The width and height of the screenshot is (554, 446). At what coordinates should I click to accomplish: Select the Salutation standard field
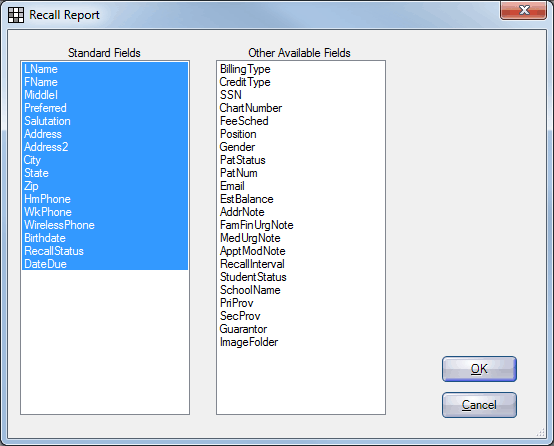click(105, 121)
